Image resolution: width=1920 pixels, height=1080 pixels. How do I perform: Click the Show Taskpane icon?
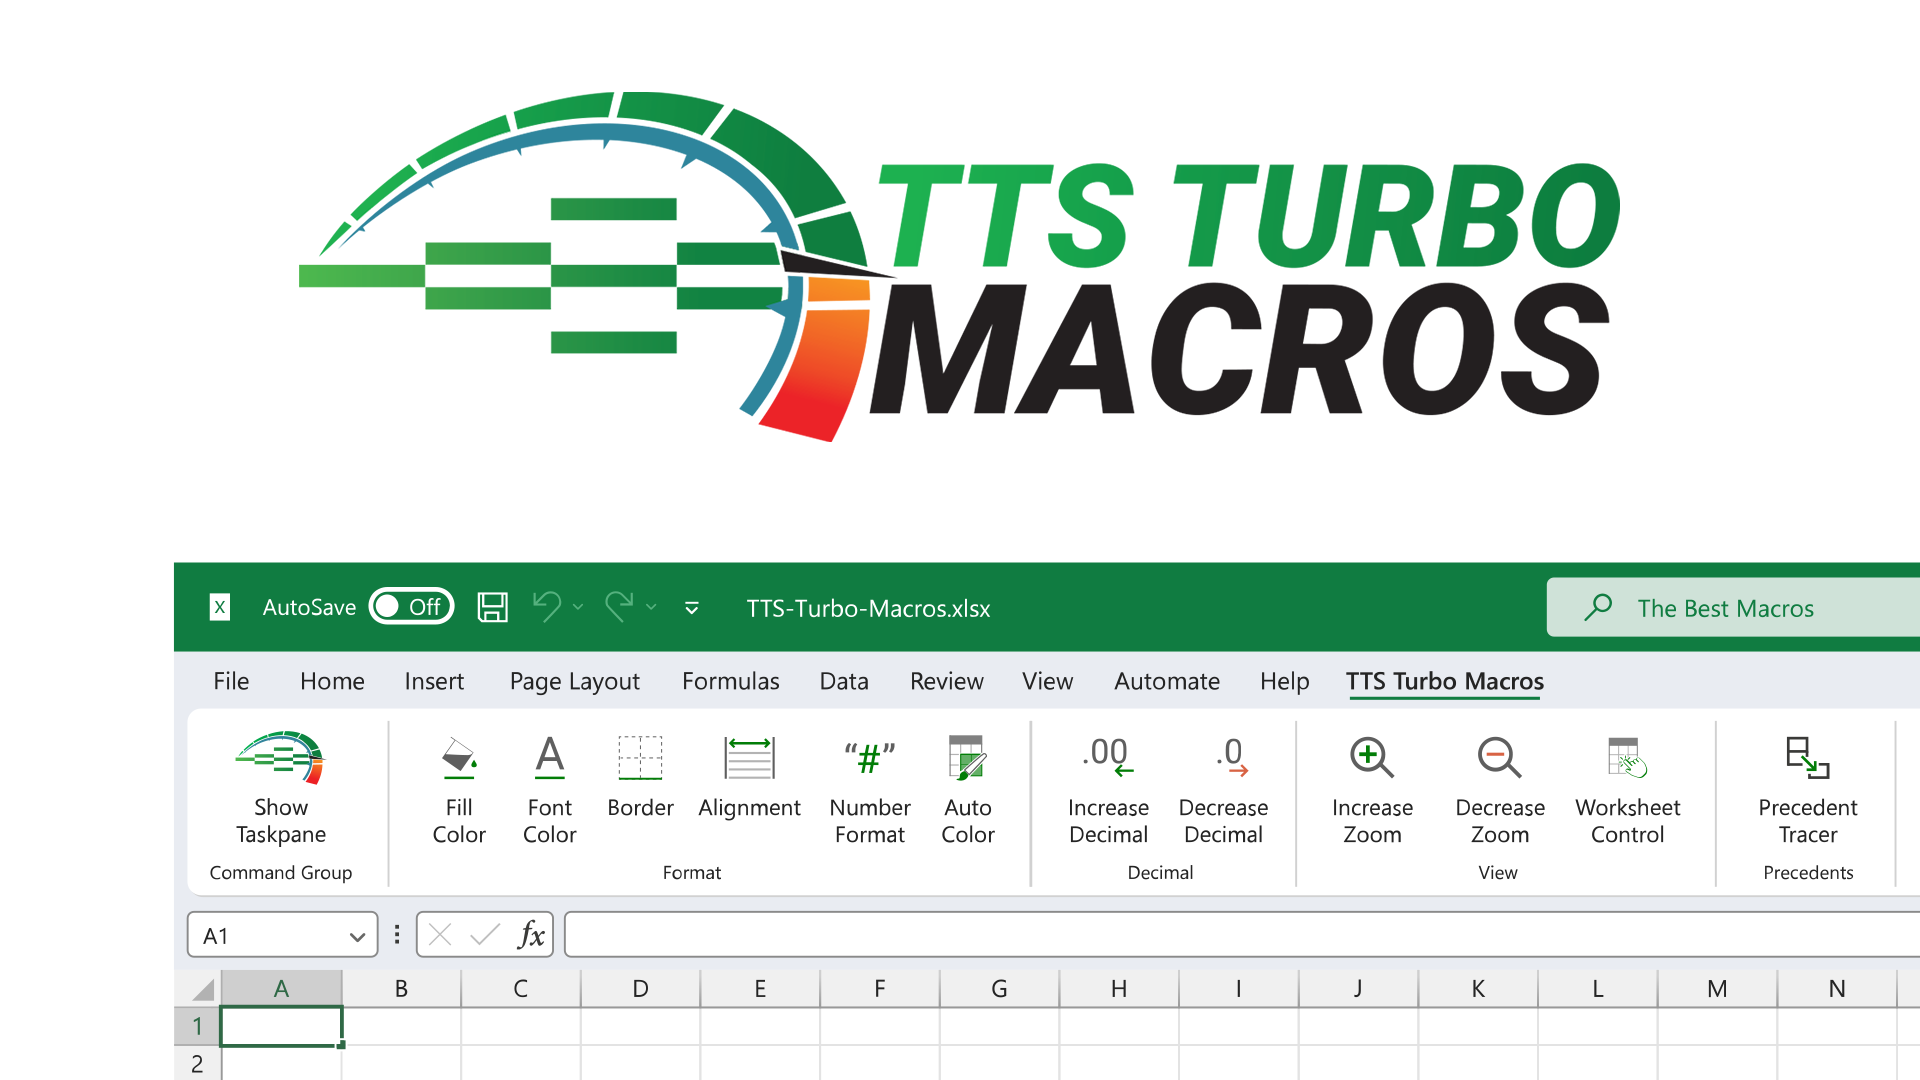point(281,758)
